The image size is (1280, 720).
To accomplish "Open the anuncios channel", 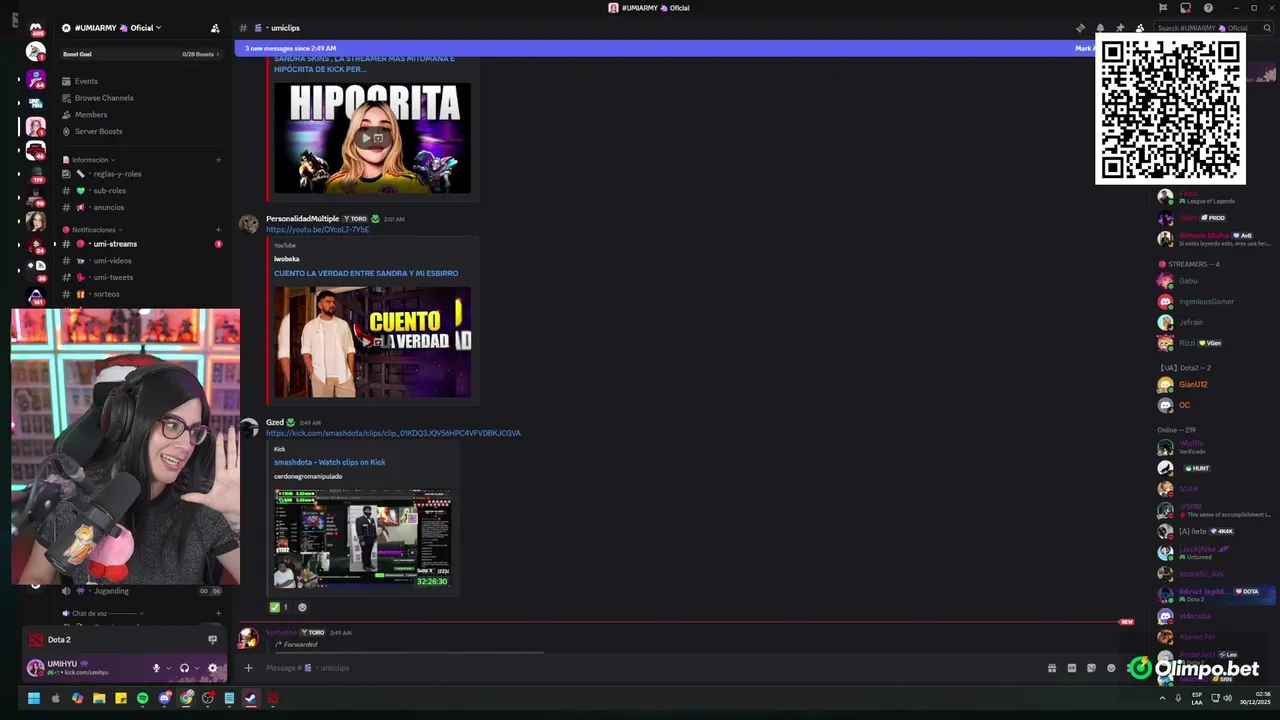I will point(142,208).
